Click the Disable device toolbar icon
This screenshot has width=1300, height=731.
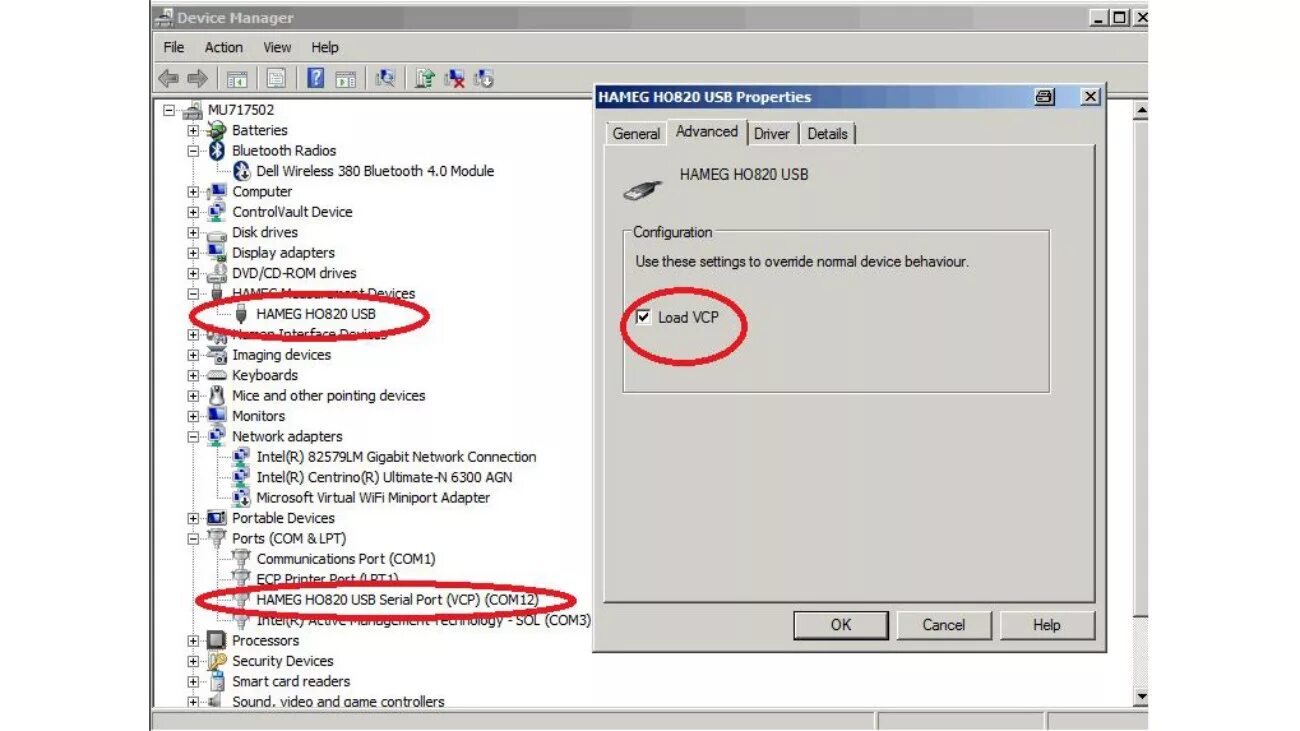click(484, 79)
